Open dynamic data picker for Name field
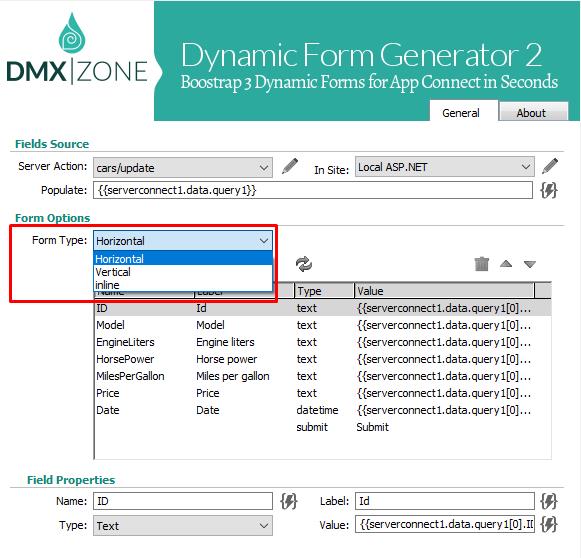Viewport: 581px width, 558px height. [x=289, y=501]
